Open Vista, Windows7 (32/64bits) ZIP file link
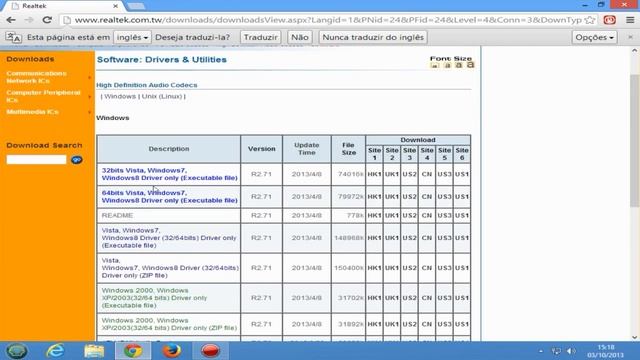Image resolution: width=640 pixels, height=360 pixels. click(170, 268)
